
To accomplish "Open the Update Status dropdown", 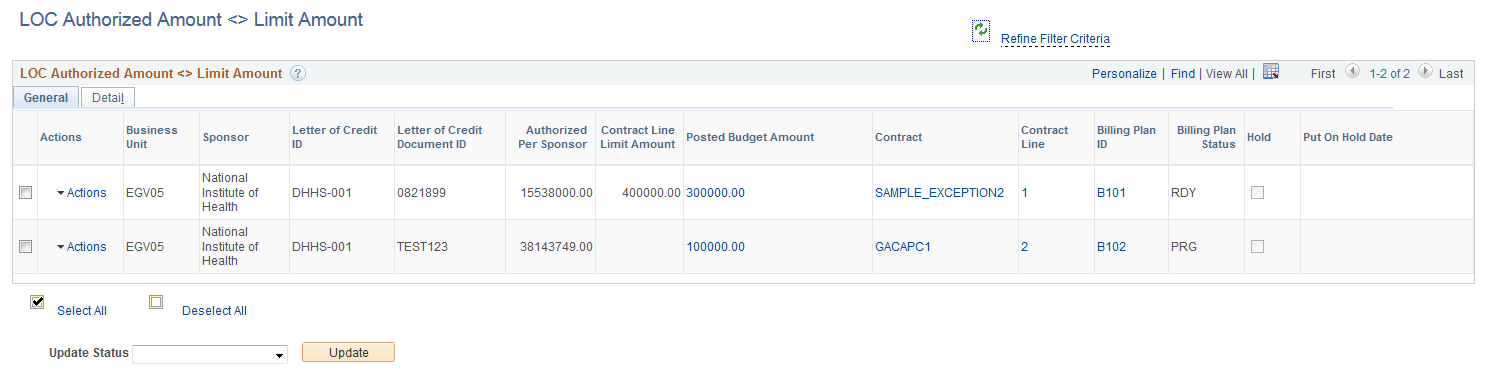I will pyautogui.click(x=210, y=354).
